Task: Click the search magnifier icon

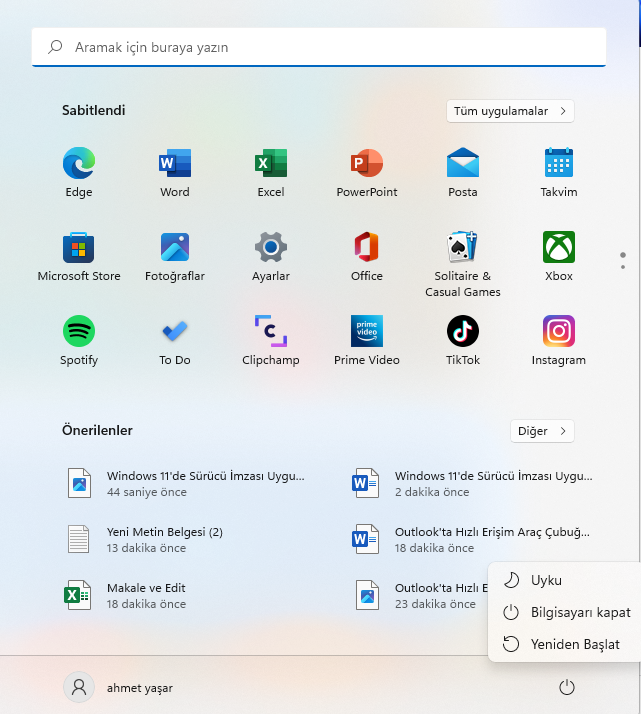Action: click(x=55, y=47)
